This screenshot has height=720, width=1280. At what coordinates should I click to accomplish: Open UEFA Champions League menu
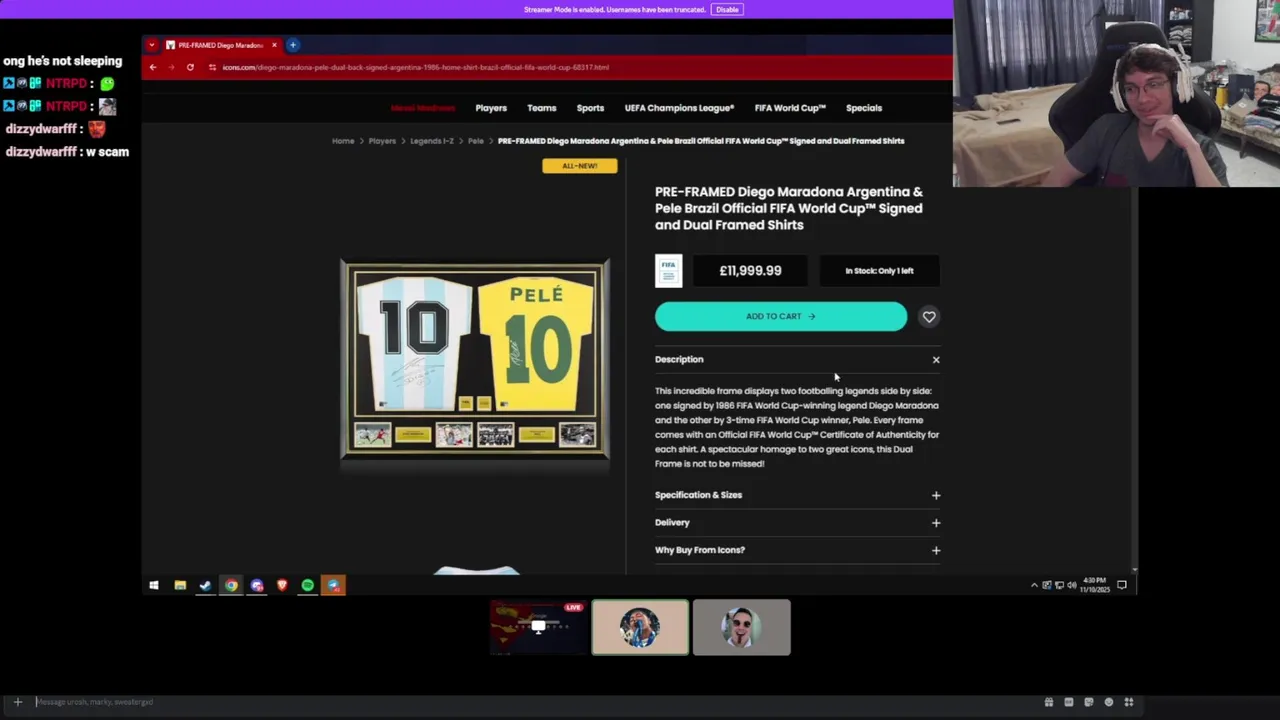click(x=679, y=108)
